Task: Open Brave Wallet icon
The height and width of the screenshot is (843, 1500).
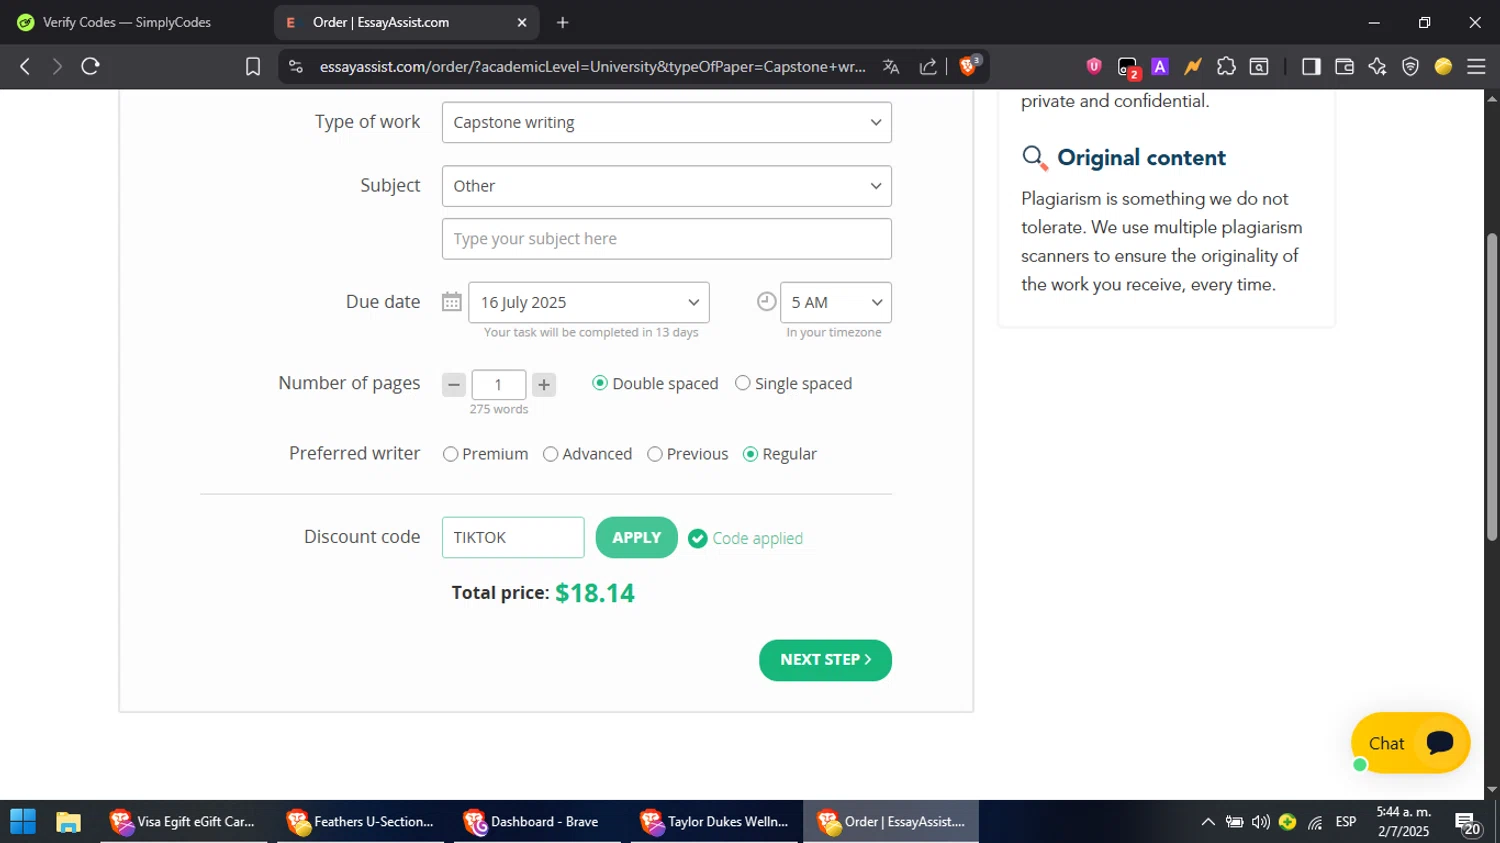Action: click(x=1344, y=66)
